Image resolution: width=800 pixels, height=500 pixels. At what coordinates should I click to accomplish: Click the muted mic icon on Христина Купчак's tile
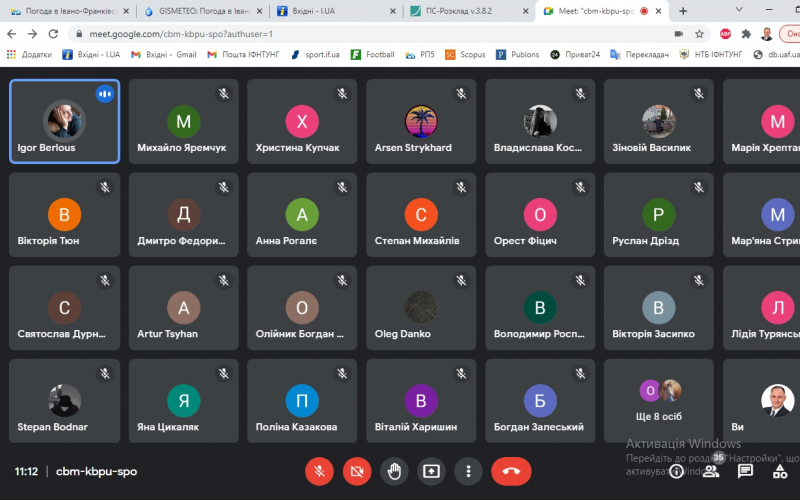coord(342,93)
